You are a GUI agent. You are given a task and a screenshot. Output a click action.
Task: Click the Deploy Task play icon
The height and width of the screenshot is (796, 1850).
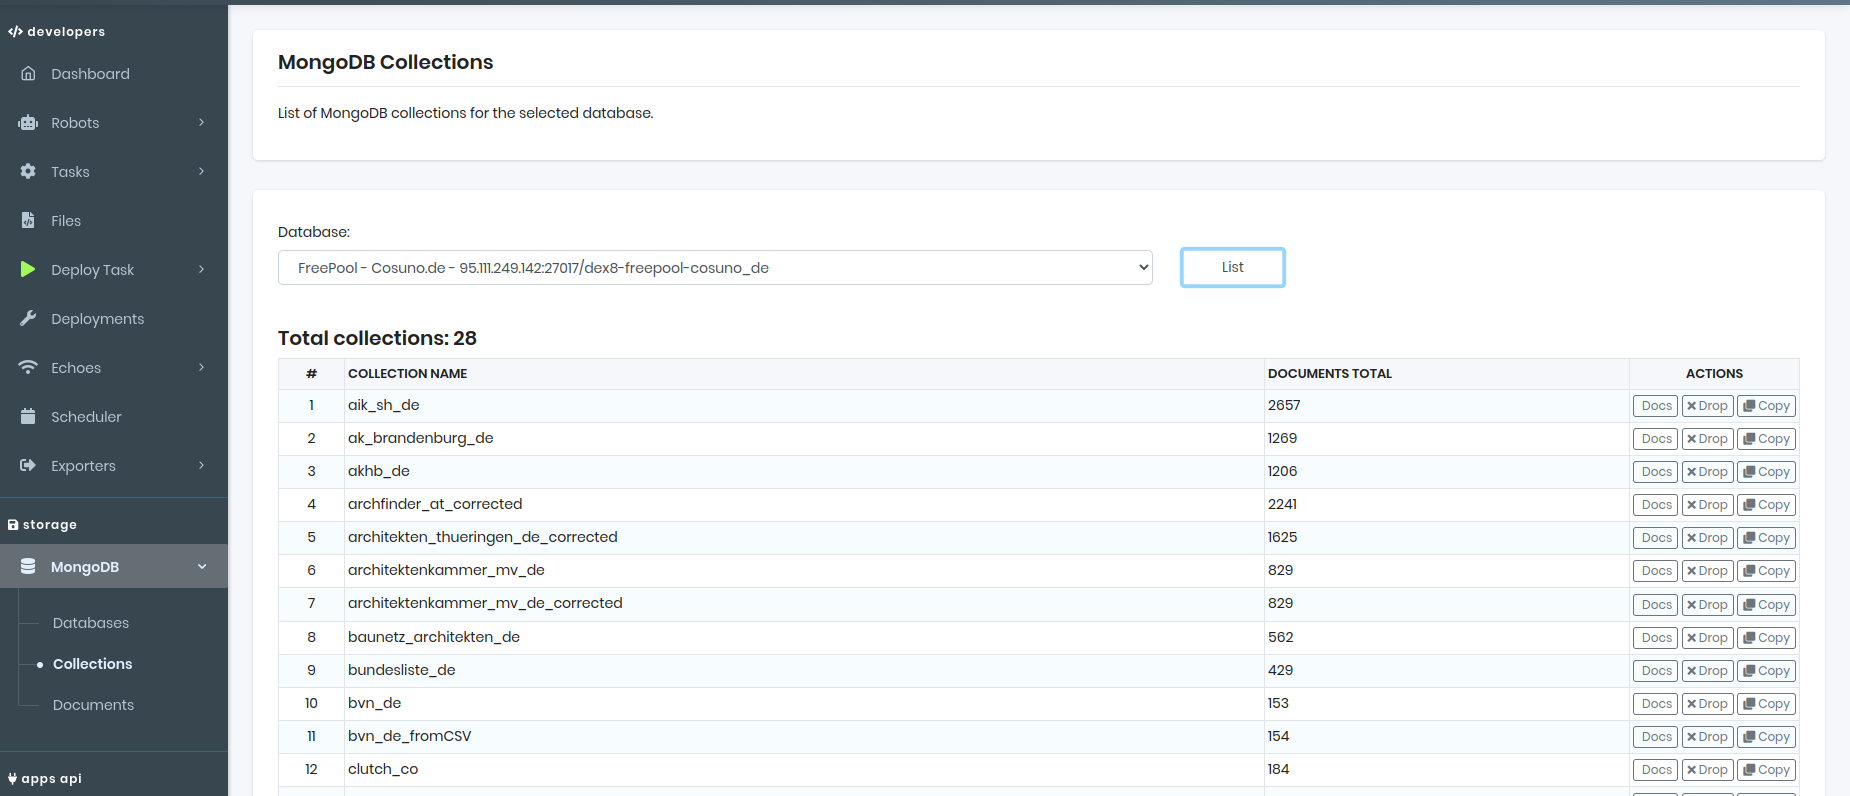pos(28,269)
